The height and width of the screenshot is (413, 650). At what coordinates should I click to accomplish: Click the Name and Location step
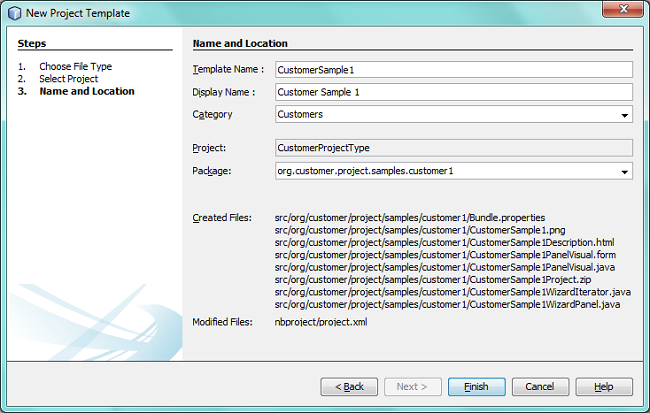[86, 91]
